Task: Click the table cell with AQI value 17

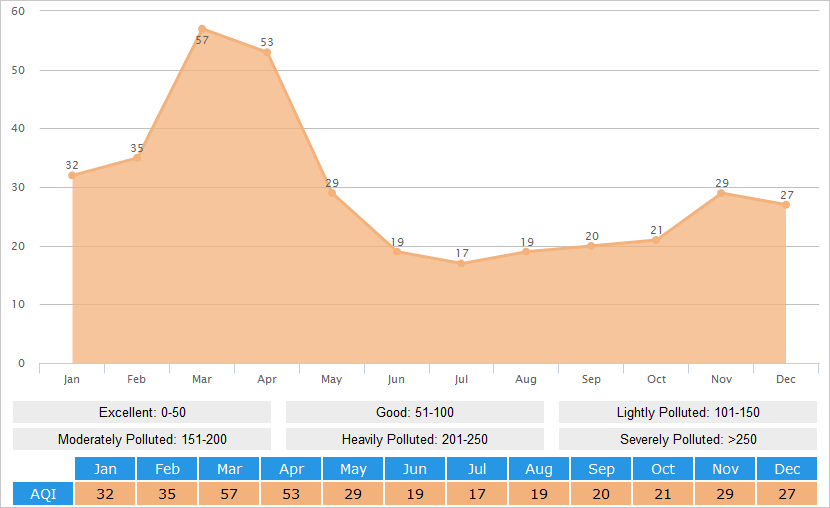Action: (x=477, y=494)
